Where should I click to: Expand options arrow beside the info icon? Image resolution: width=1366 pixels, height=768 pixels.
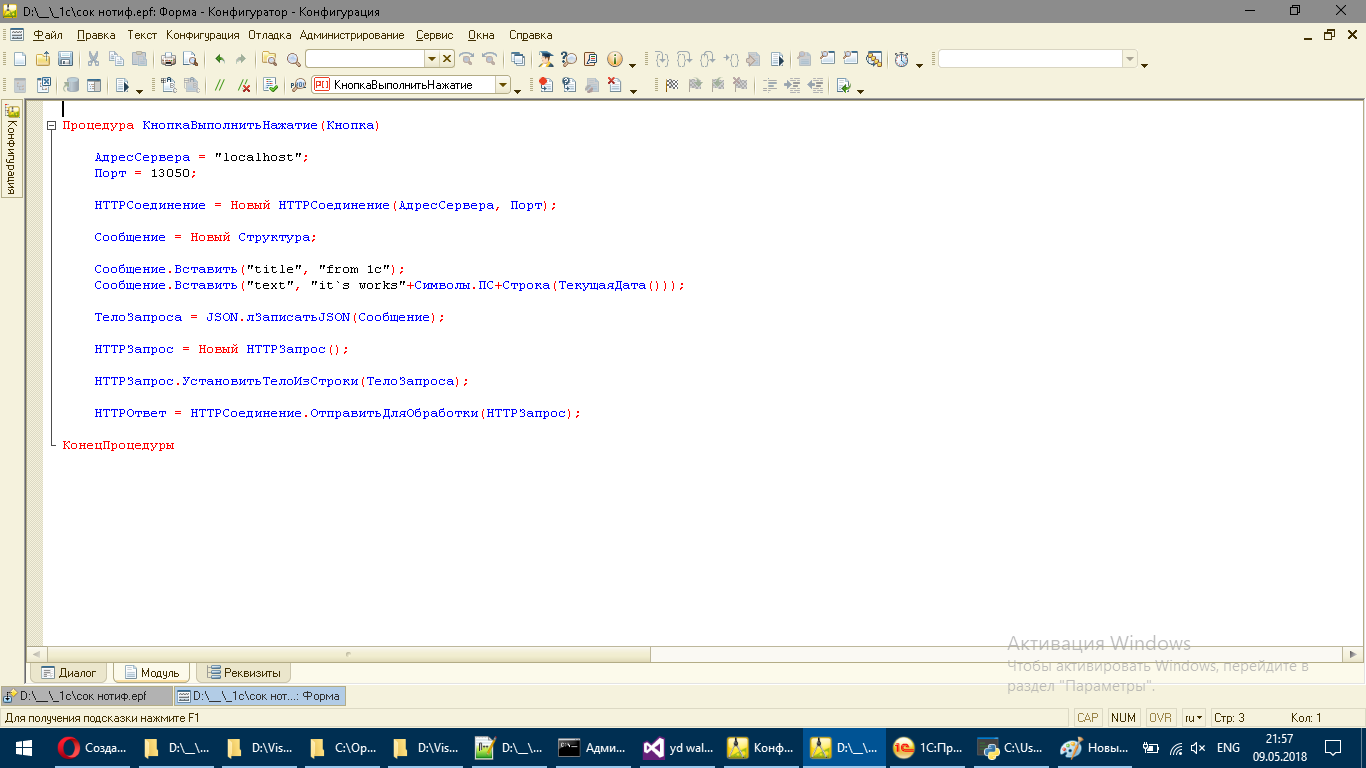(x=632, y=65)
